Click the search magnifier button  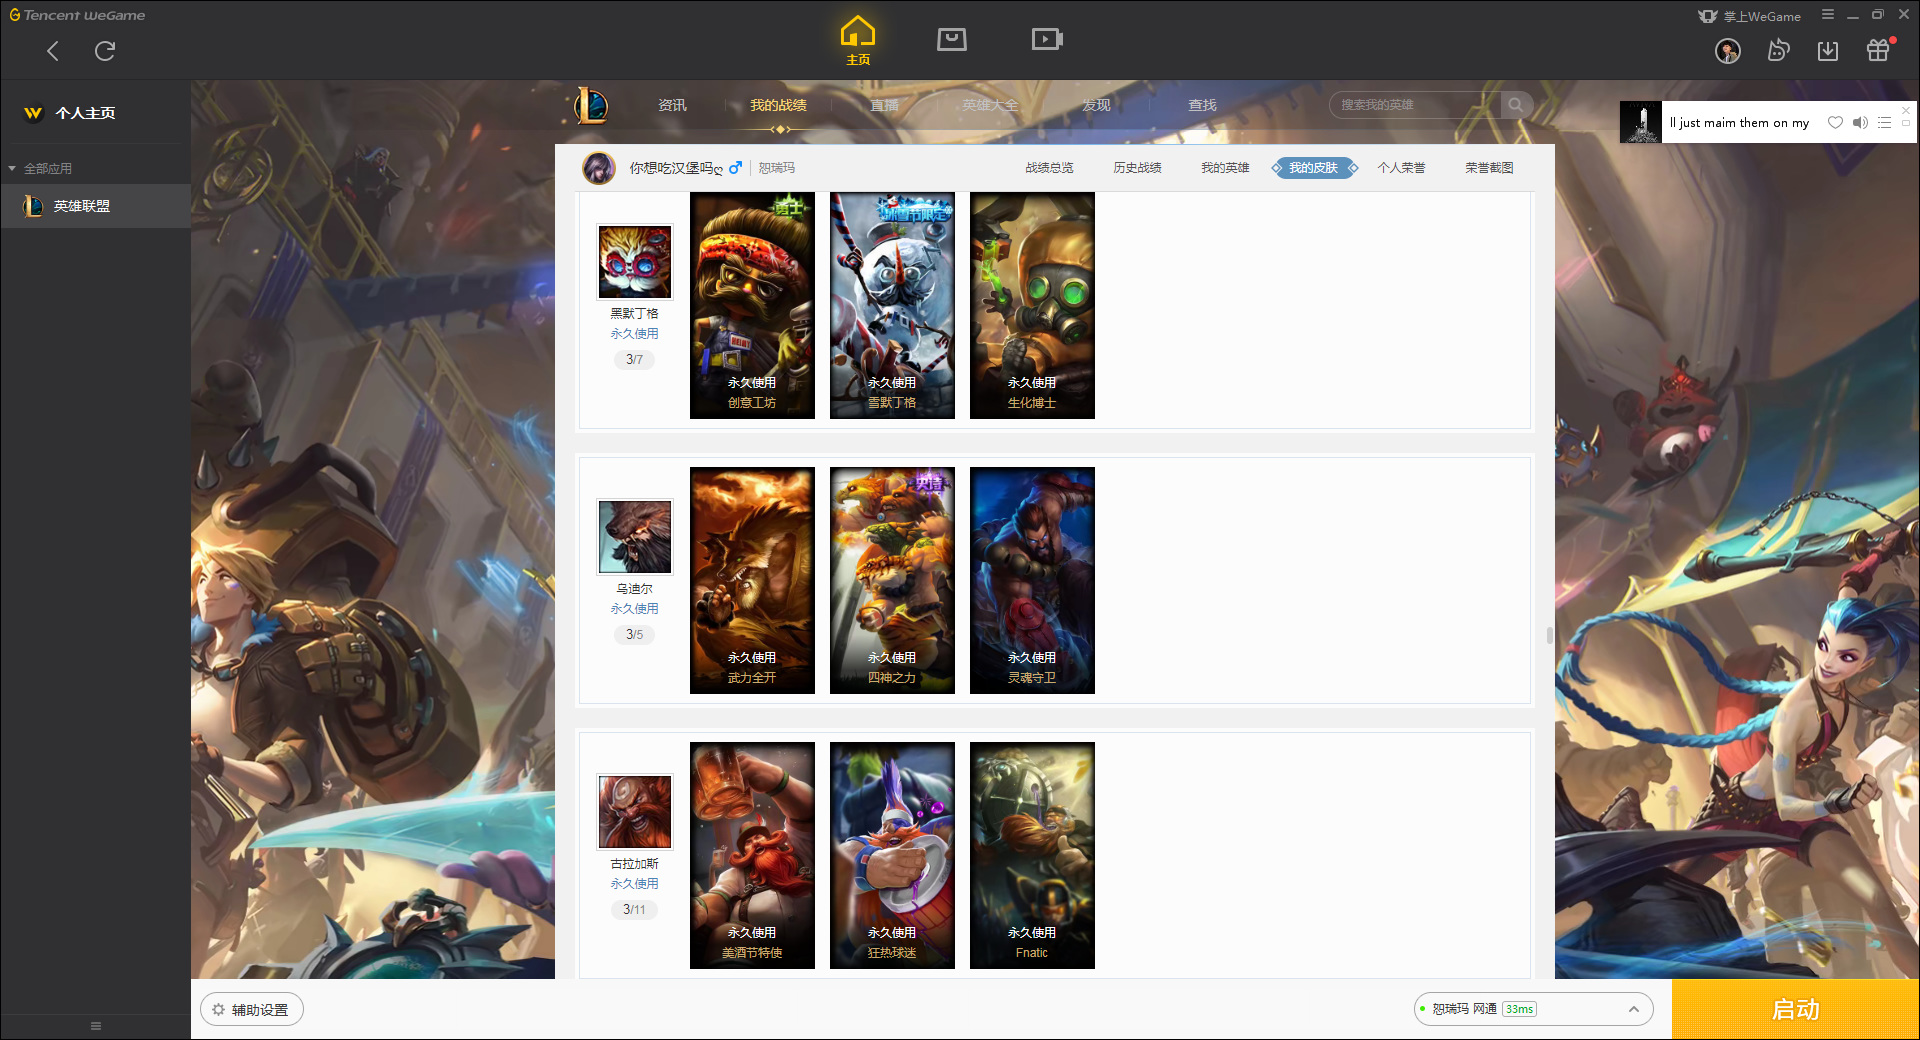click(x=1516, y=105)
